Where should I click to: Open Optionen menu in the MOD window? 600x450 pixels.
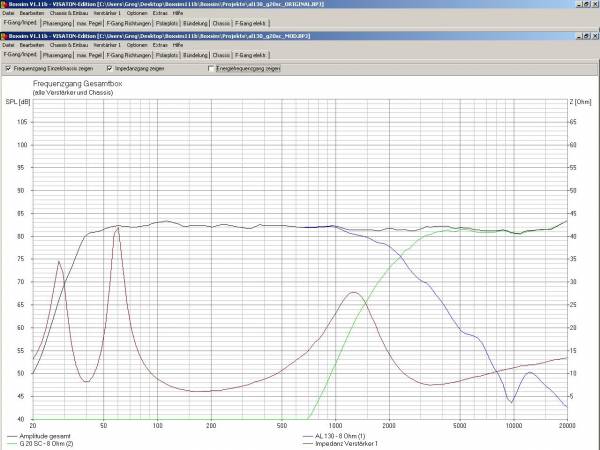(x=137, y=45)
